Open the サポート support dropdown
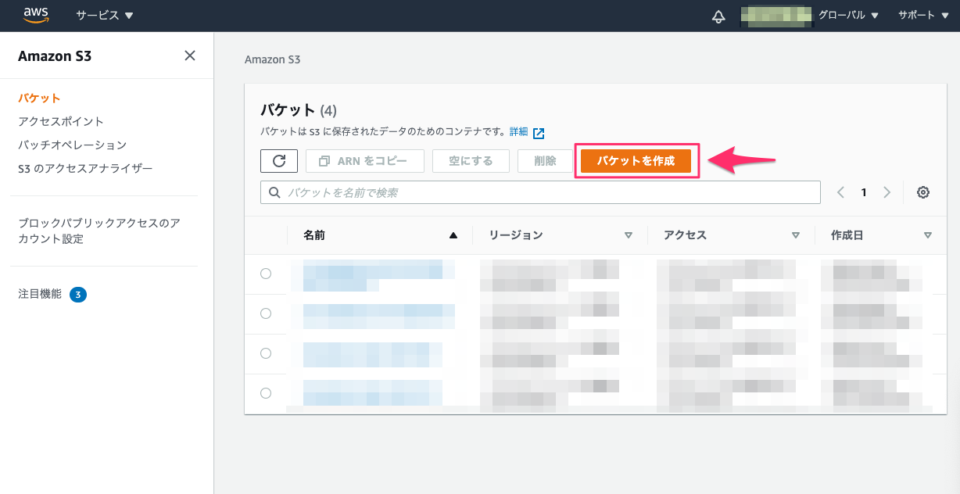Viewport: 960px width, 494px height. click(x=923, y=15)
